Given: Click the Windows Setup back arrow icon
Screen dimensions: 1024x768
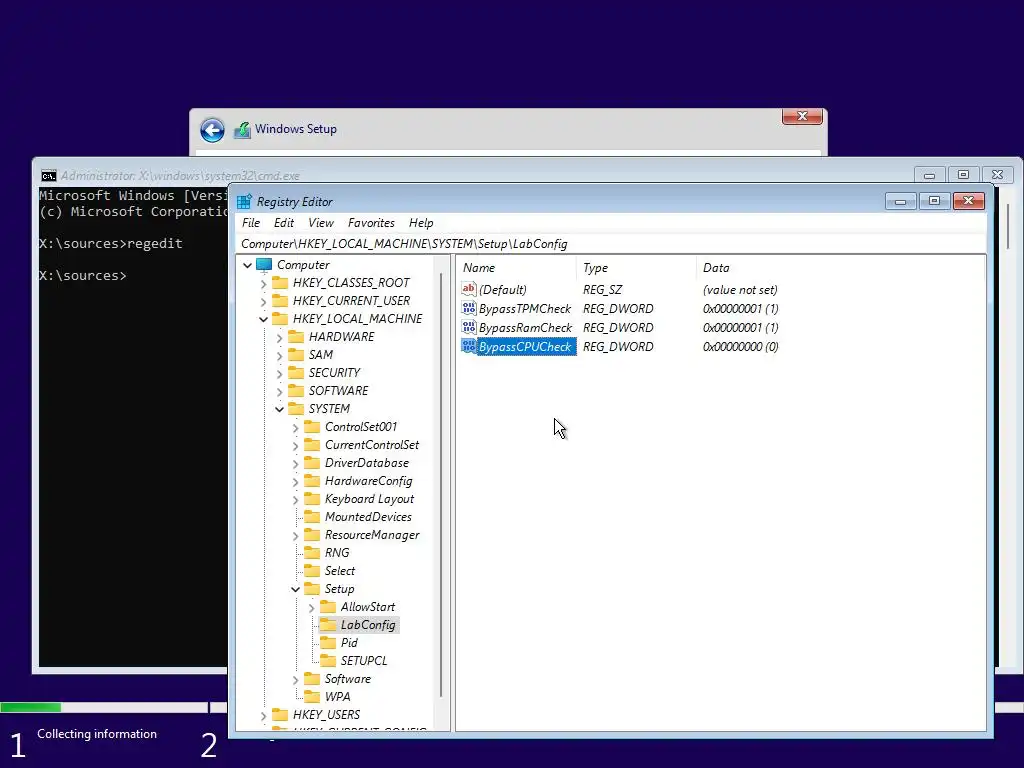Looking at the screenshot, I should [212, 130].
